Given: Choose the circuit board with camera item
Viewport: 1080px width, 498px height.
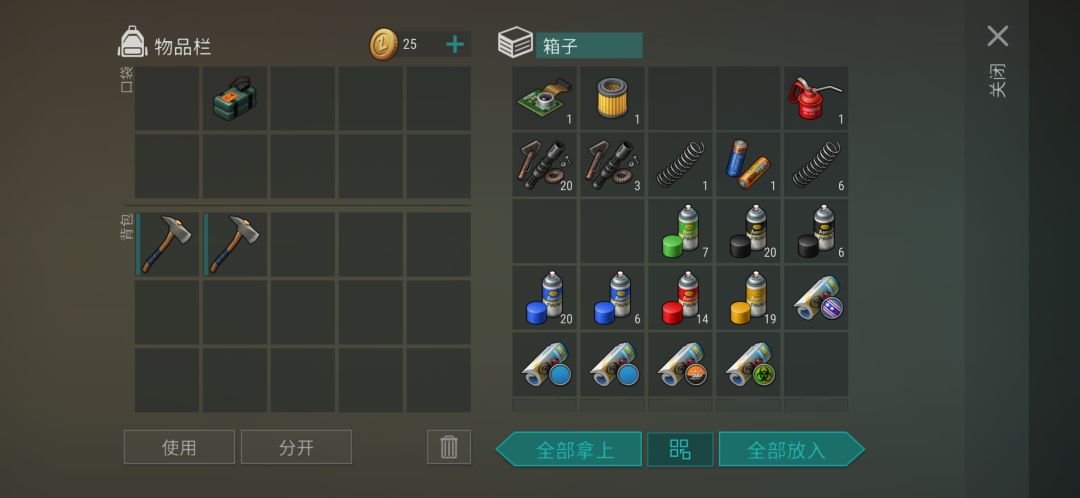Looking at the screenshot, I should tap(545, 98).
